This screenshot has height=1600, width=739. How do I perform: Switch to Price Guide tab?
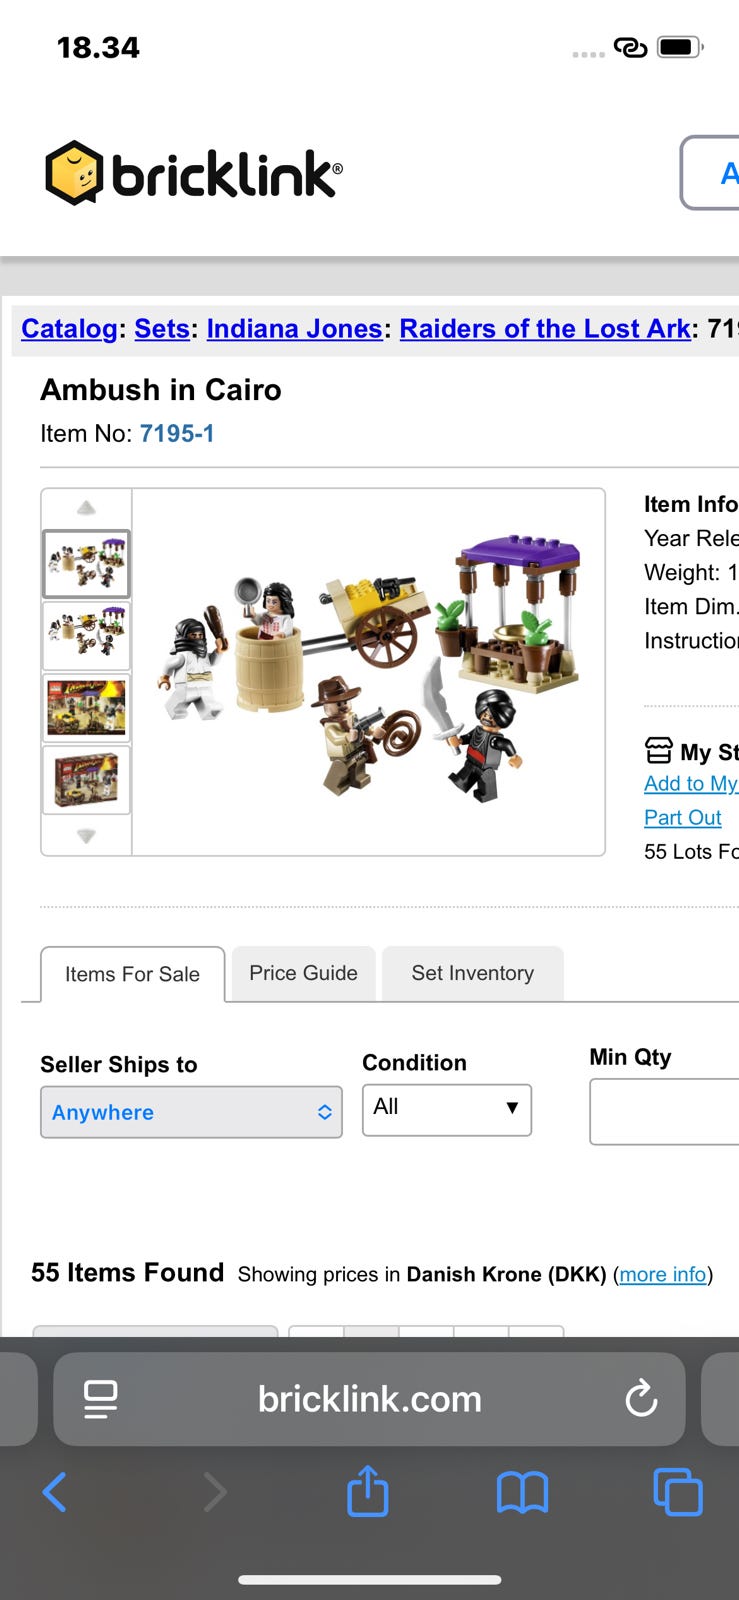[x=303, y=973]
